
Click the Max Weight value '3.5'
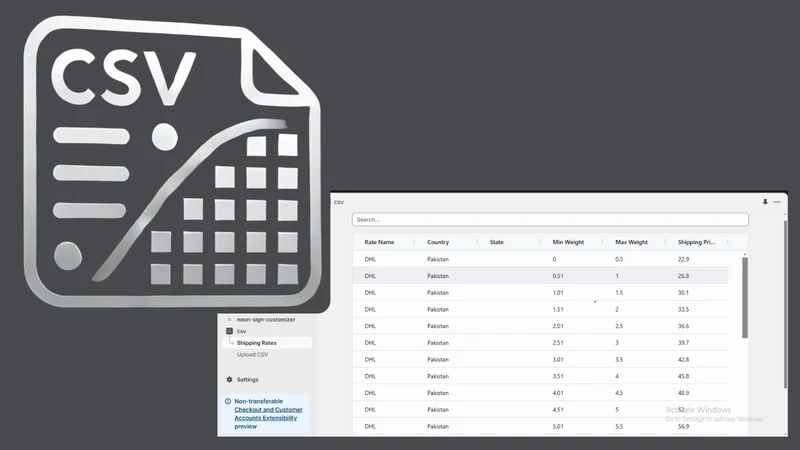coord(619,360)
